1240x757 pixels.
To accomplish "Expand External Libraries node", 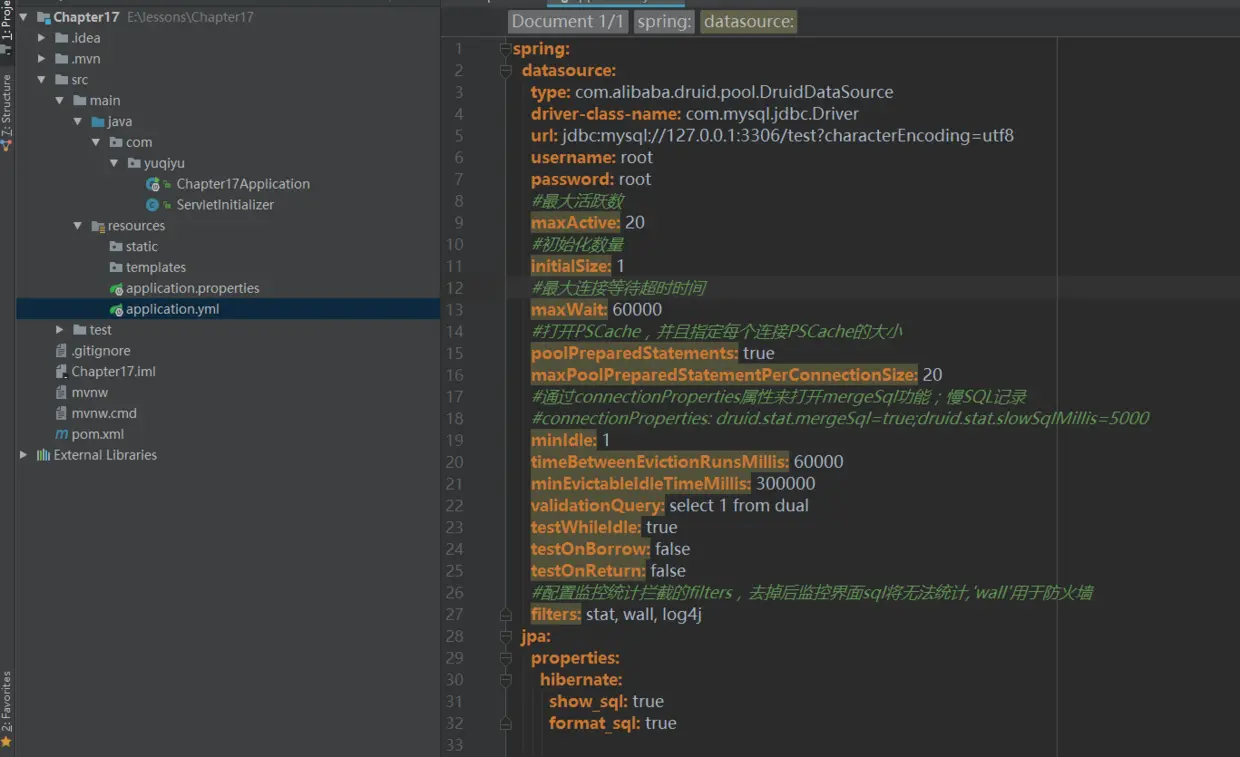I will [23, 455].
